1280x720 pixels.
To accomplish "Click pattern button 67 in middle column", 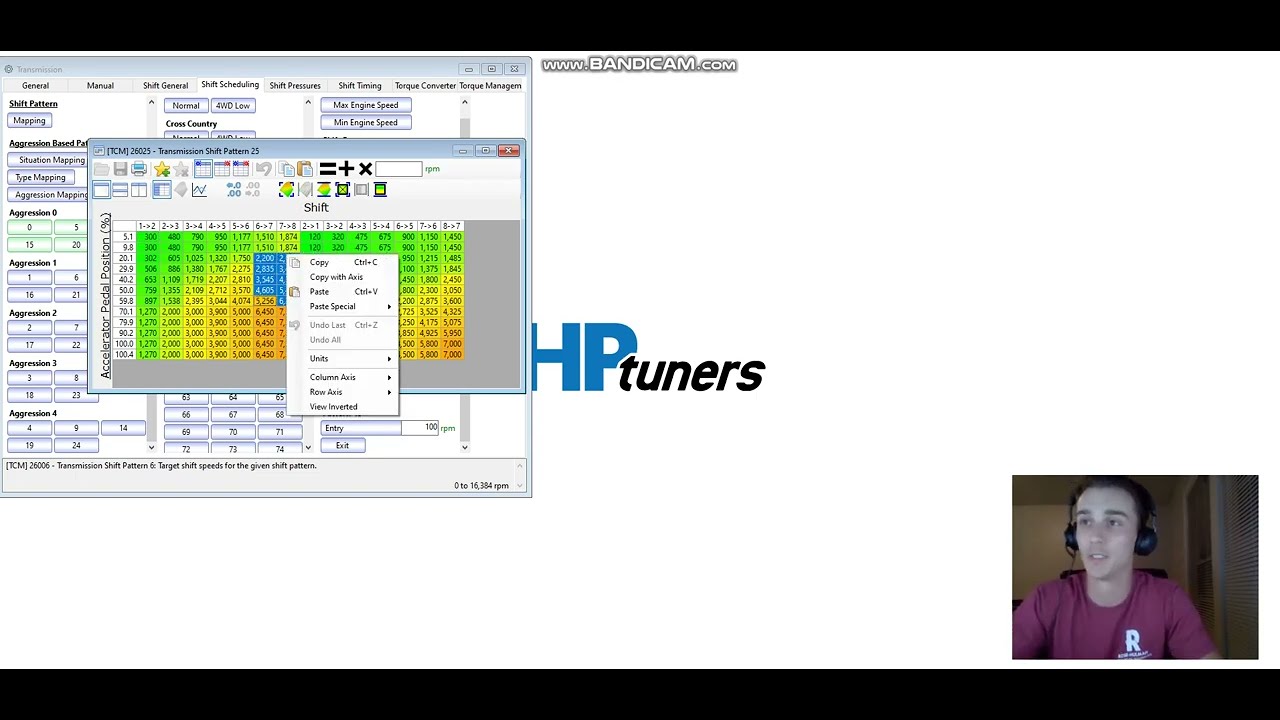I will click(x=233, y=415).
